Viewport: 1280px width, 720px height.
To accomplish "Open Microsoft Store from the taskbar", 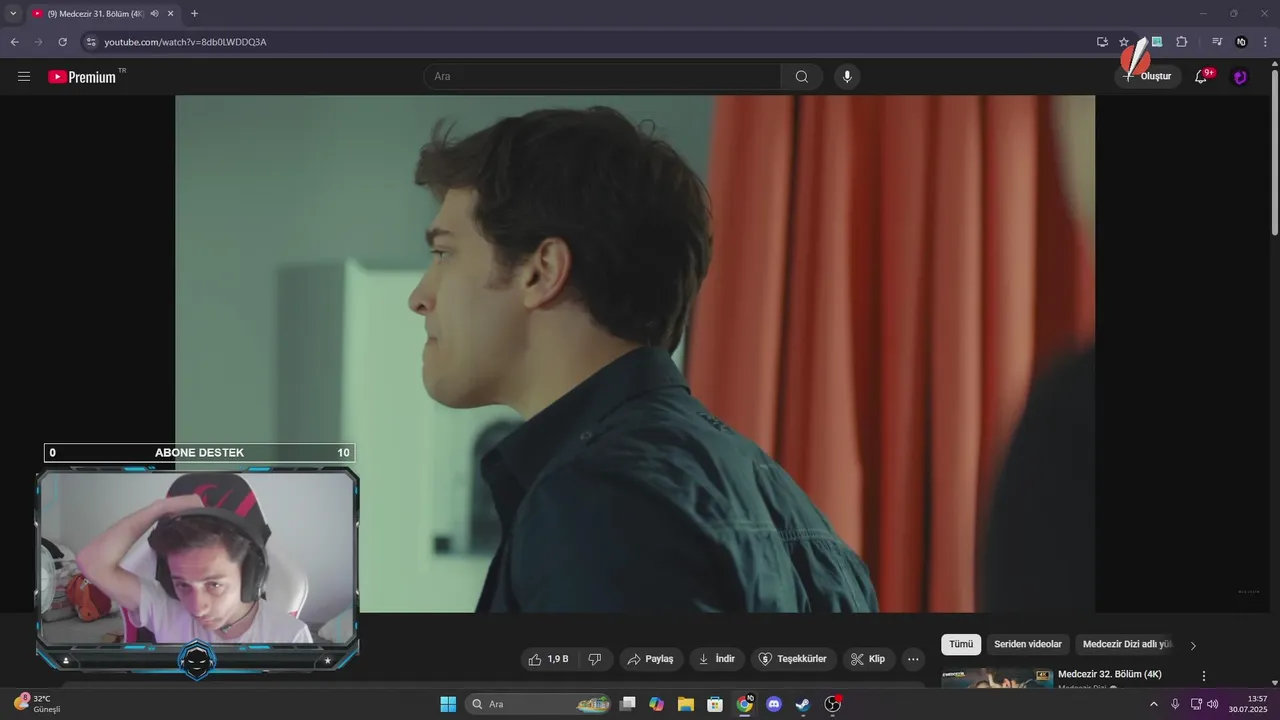I will coord(715,704).
